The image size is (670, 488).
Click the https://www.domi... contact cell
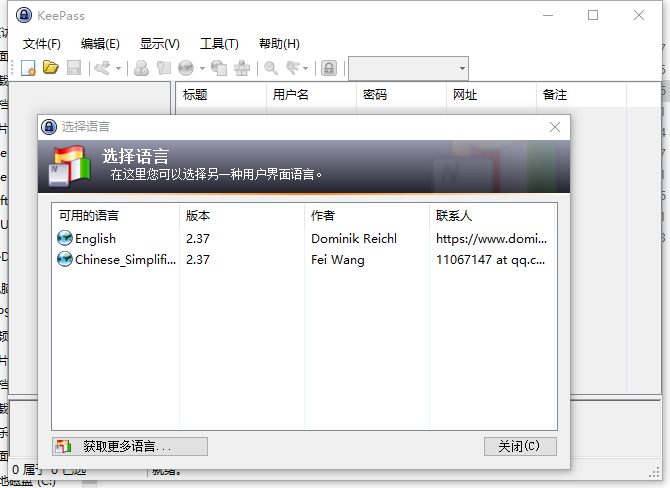click(491, 238)
